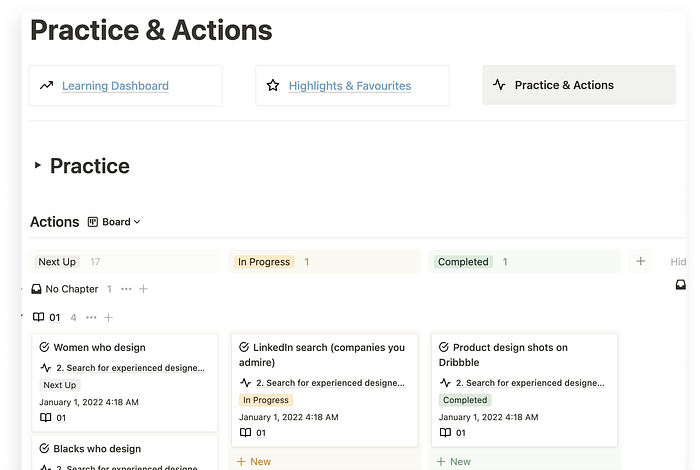Screen dimensions: 700x470
Task: Click the star icon beside Highlights & Favourites
Action: click(273, 85)
